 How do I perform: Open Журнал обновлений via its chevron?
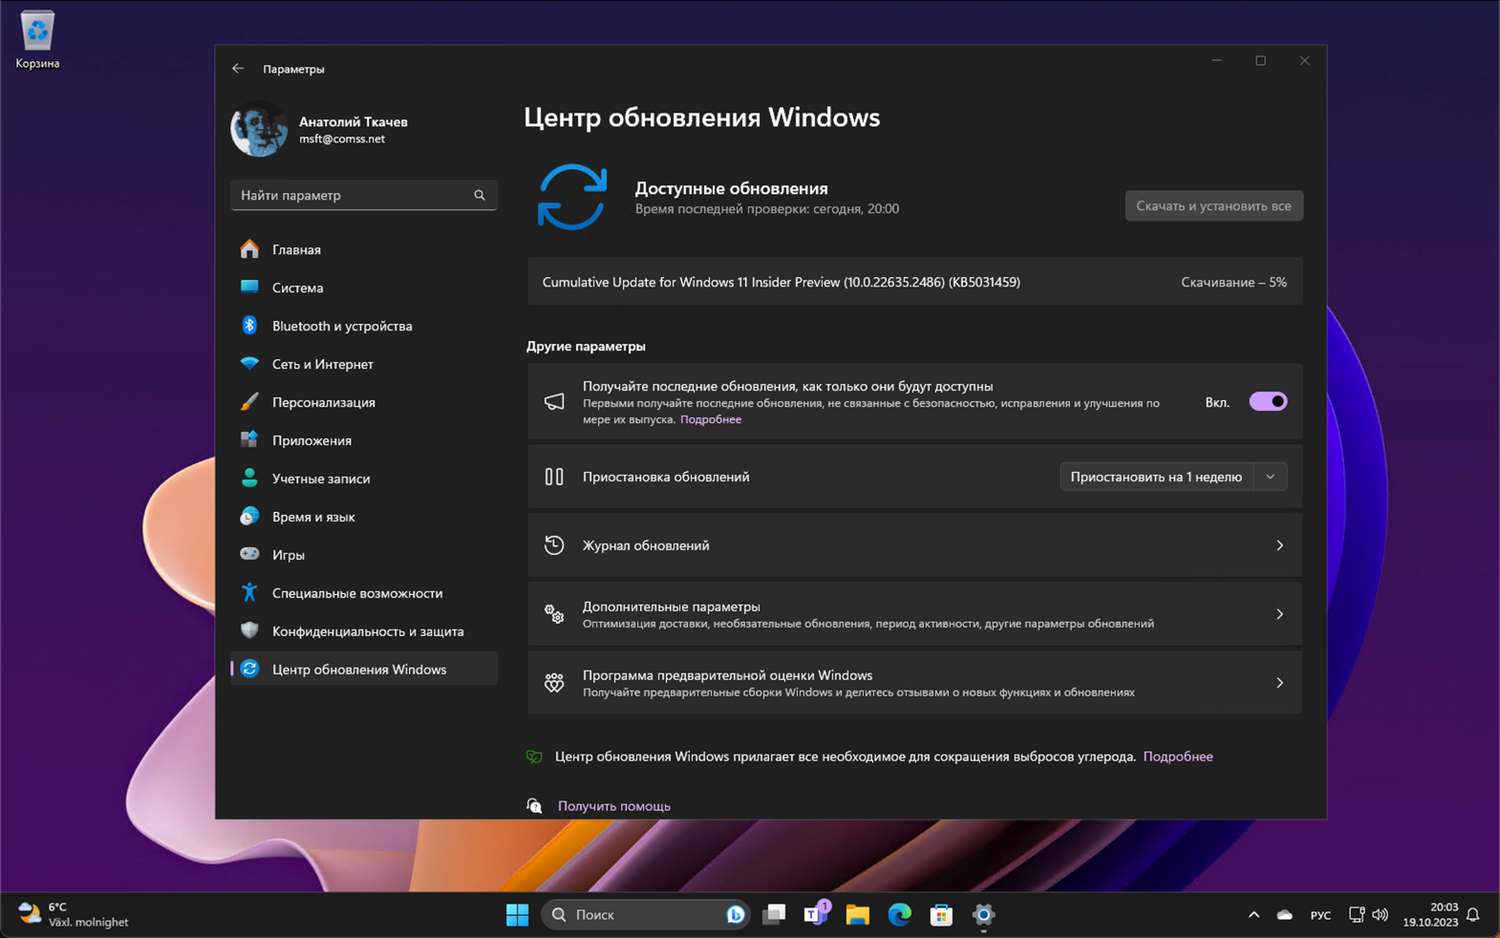point(1280,545)
